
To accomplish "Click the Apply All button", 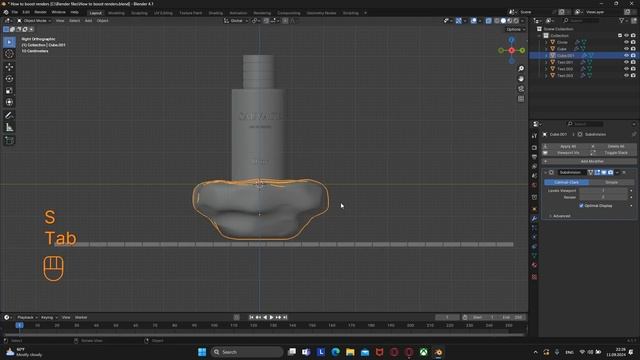I will pos(565,147).
